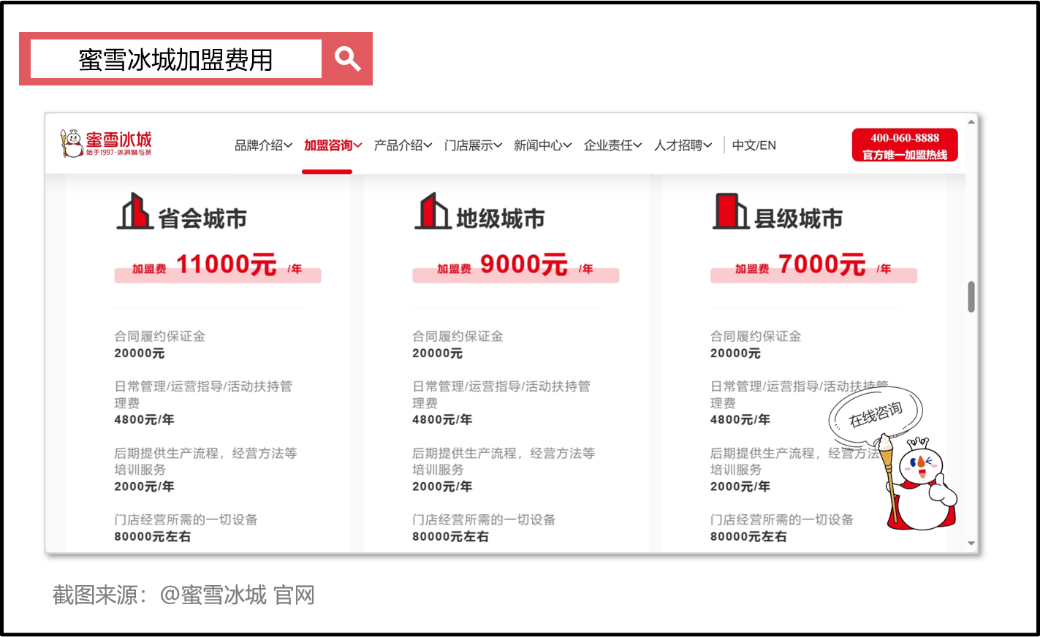1040x637 pixels.
Task: Click the search field with 蜜雪冰城加盟费用
Action: click(x=176, y=59)
